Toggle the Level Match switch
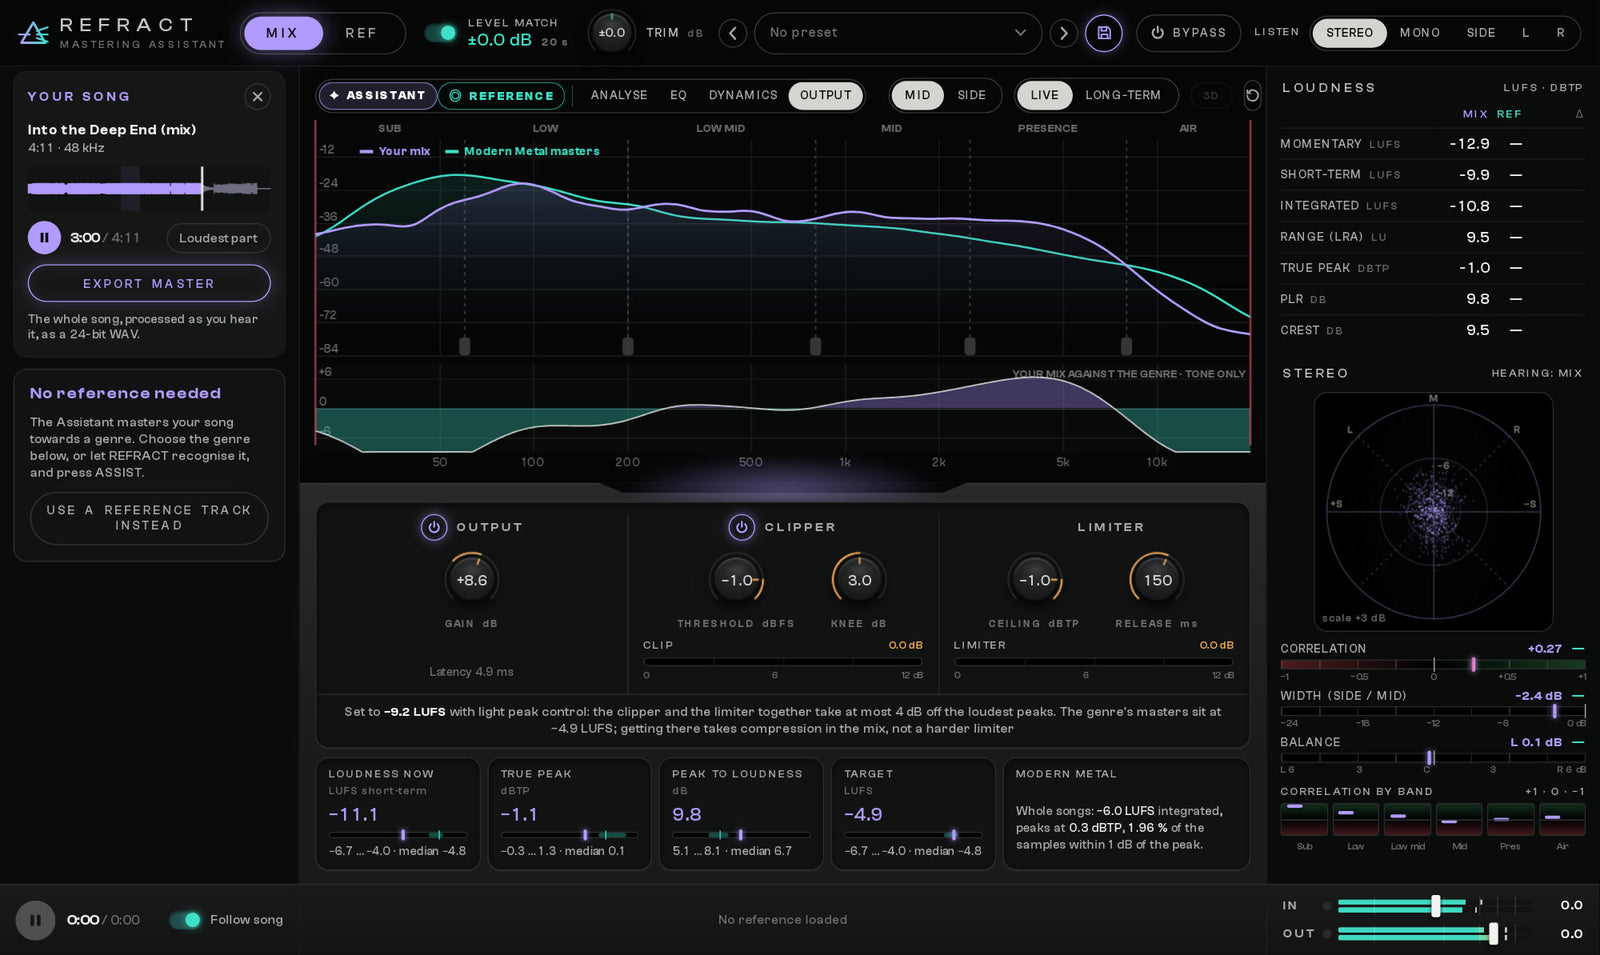 (441, 33)
